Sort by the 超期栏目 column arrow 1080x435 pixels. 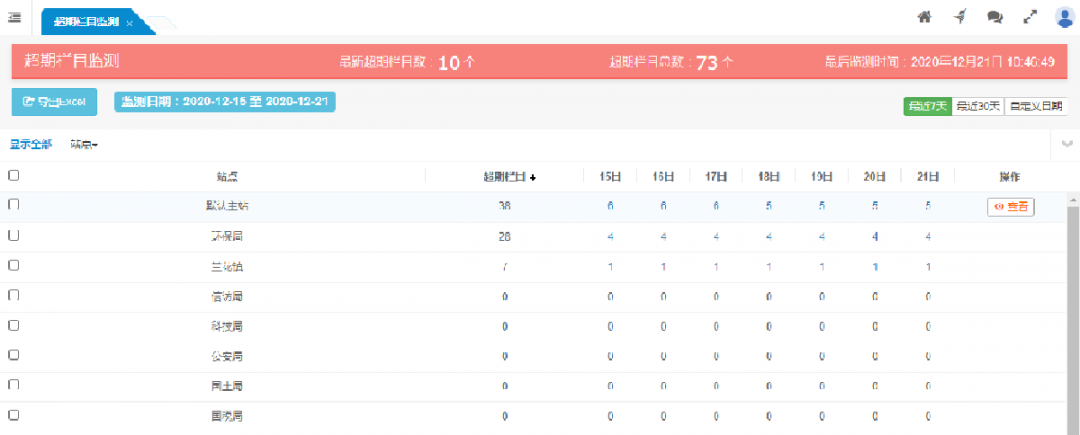tap(533, 177)
